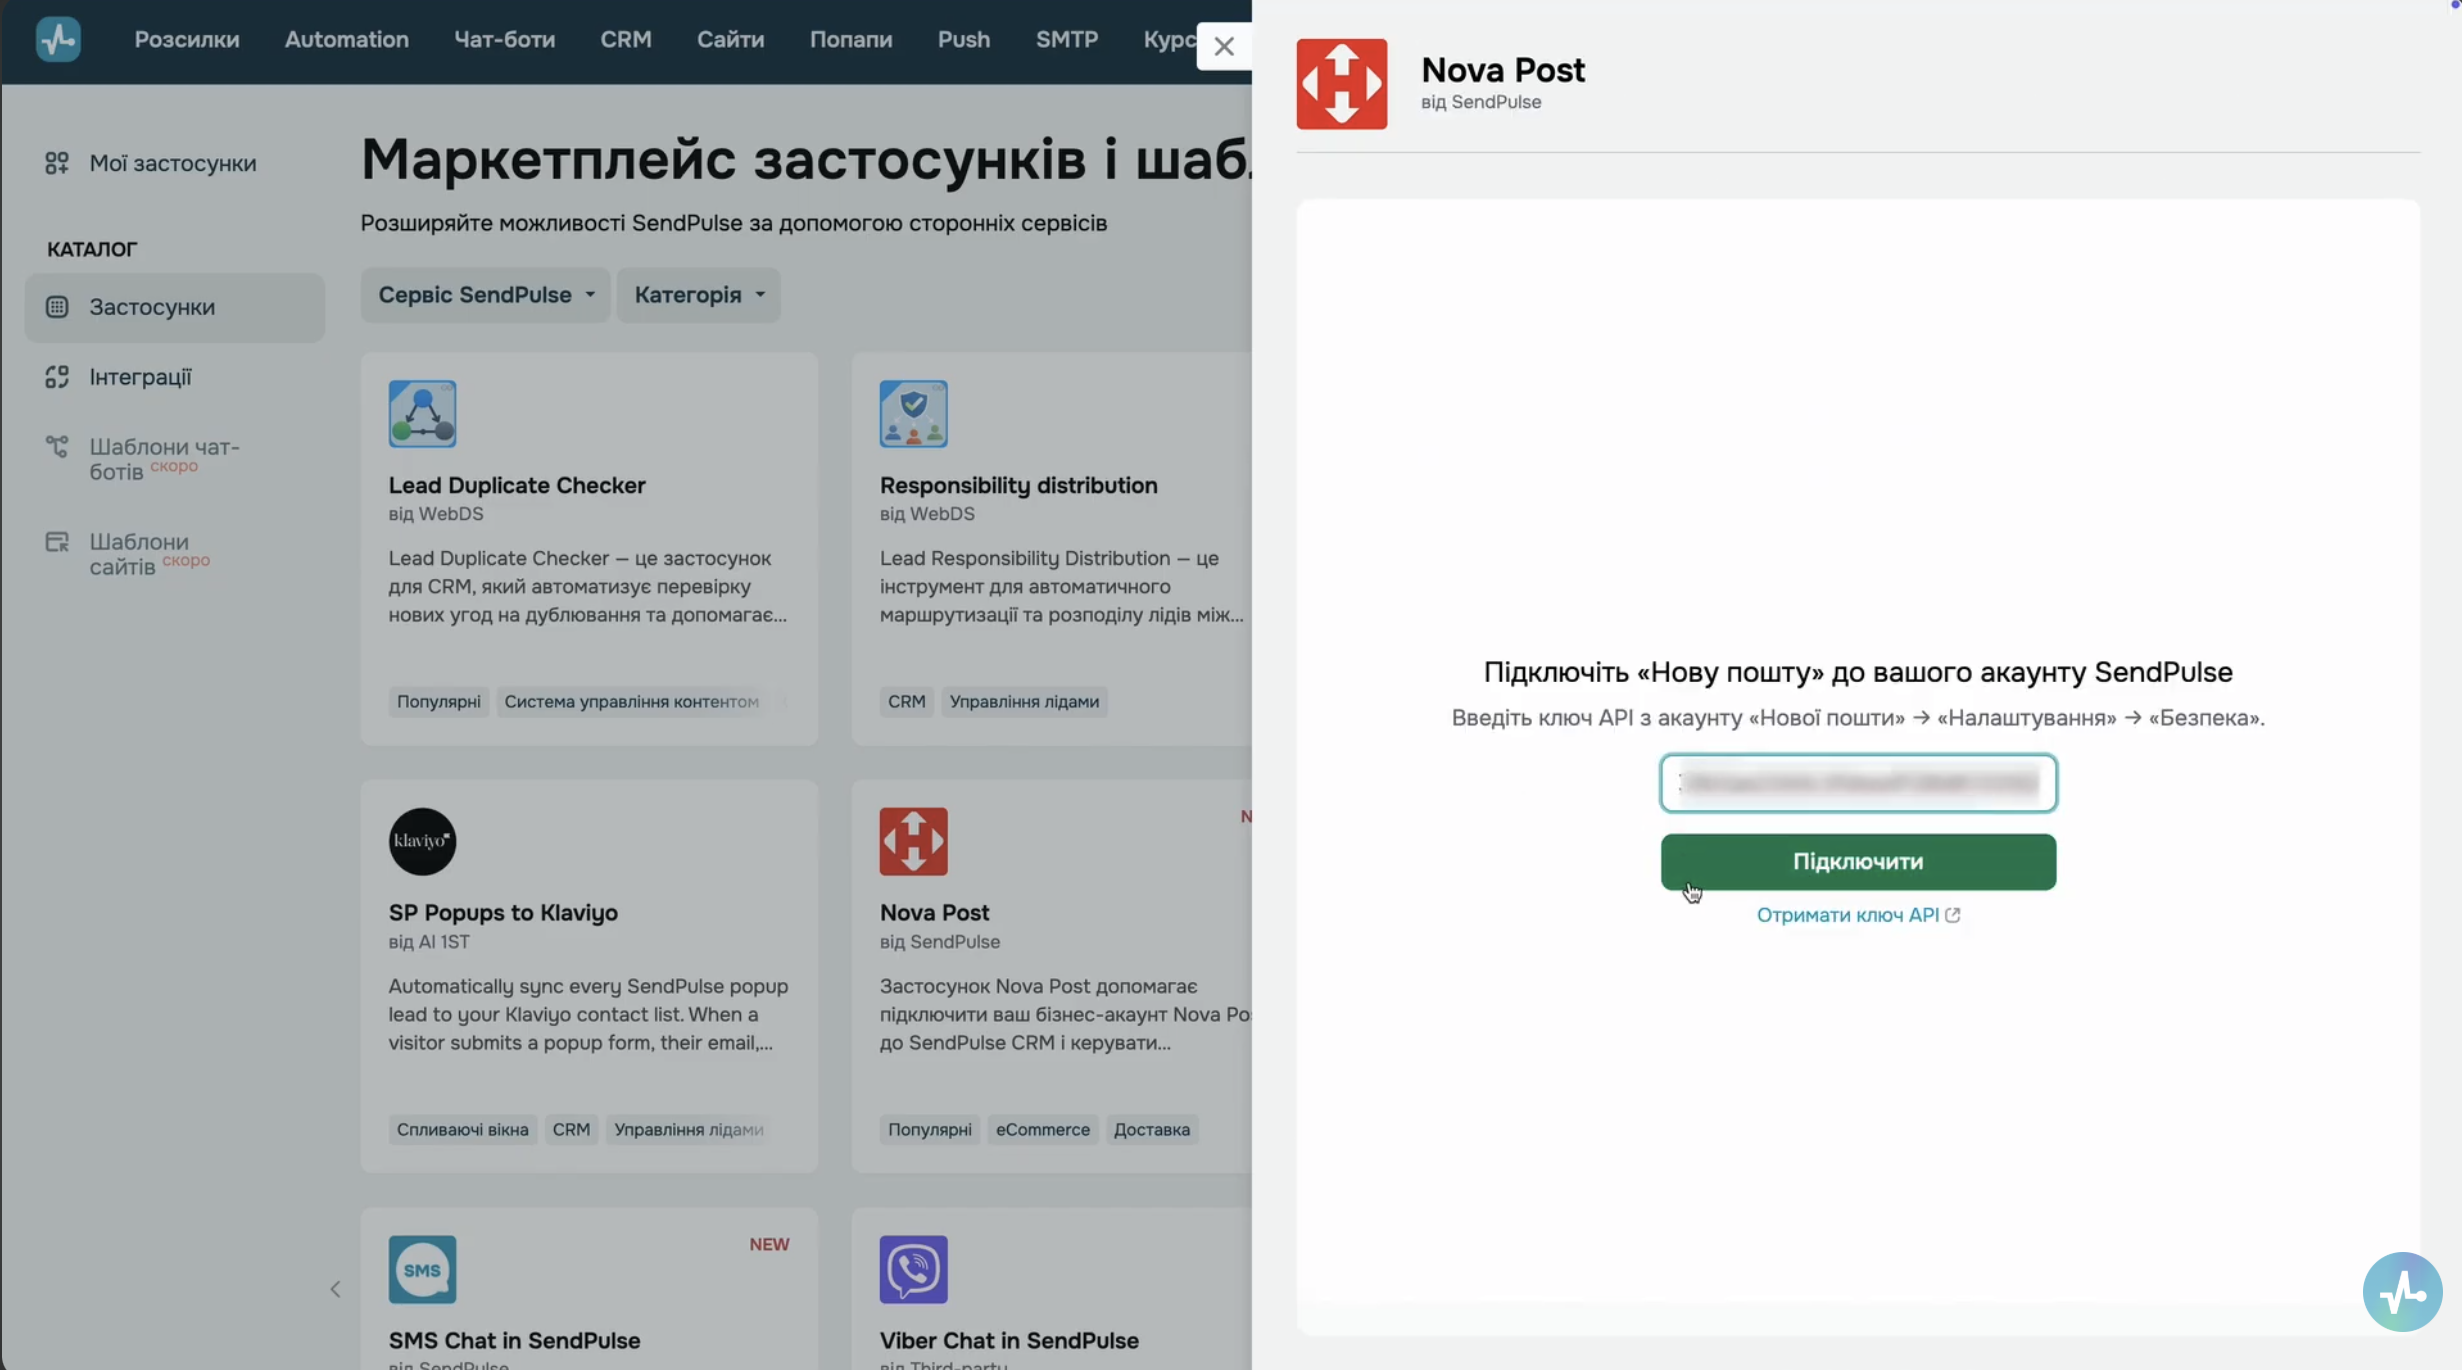Collapse the sidebar with the left chevron
The height and width of the screenshot is (1370, 2462).
tap(335, 1290)
